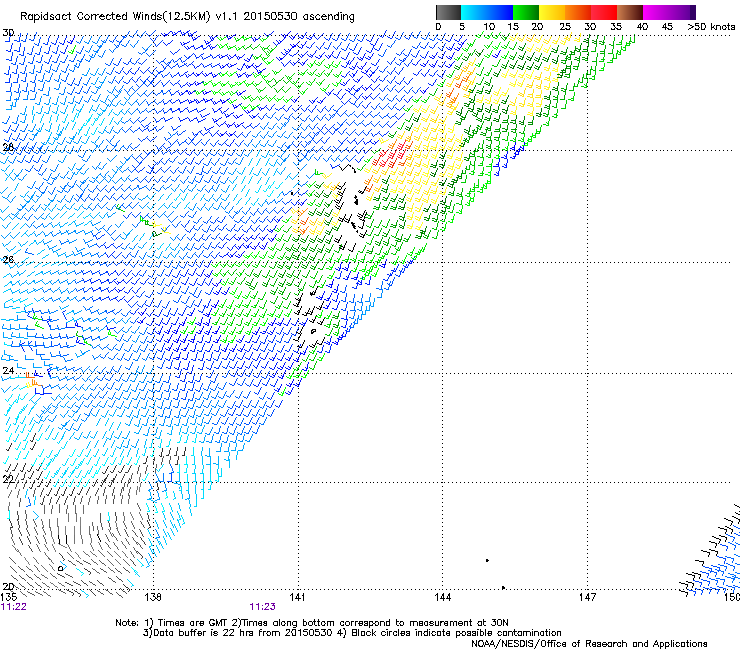Select the cyan-to-blue 5-15 knots legend gradient
This screenshot has height=650, width=740.
487,12
